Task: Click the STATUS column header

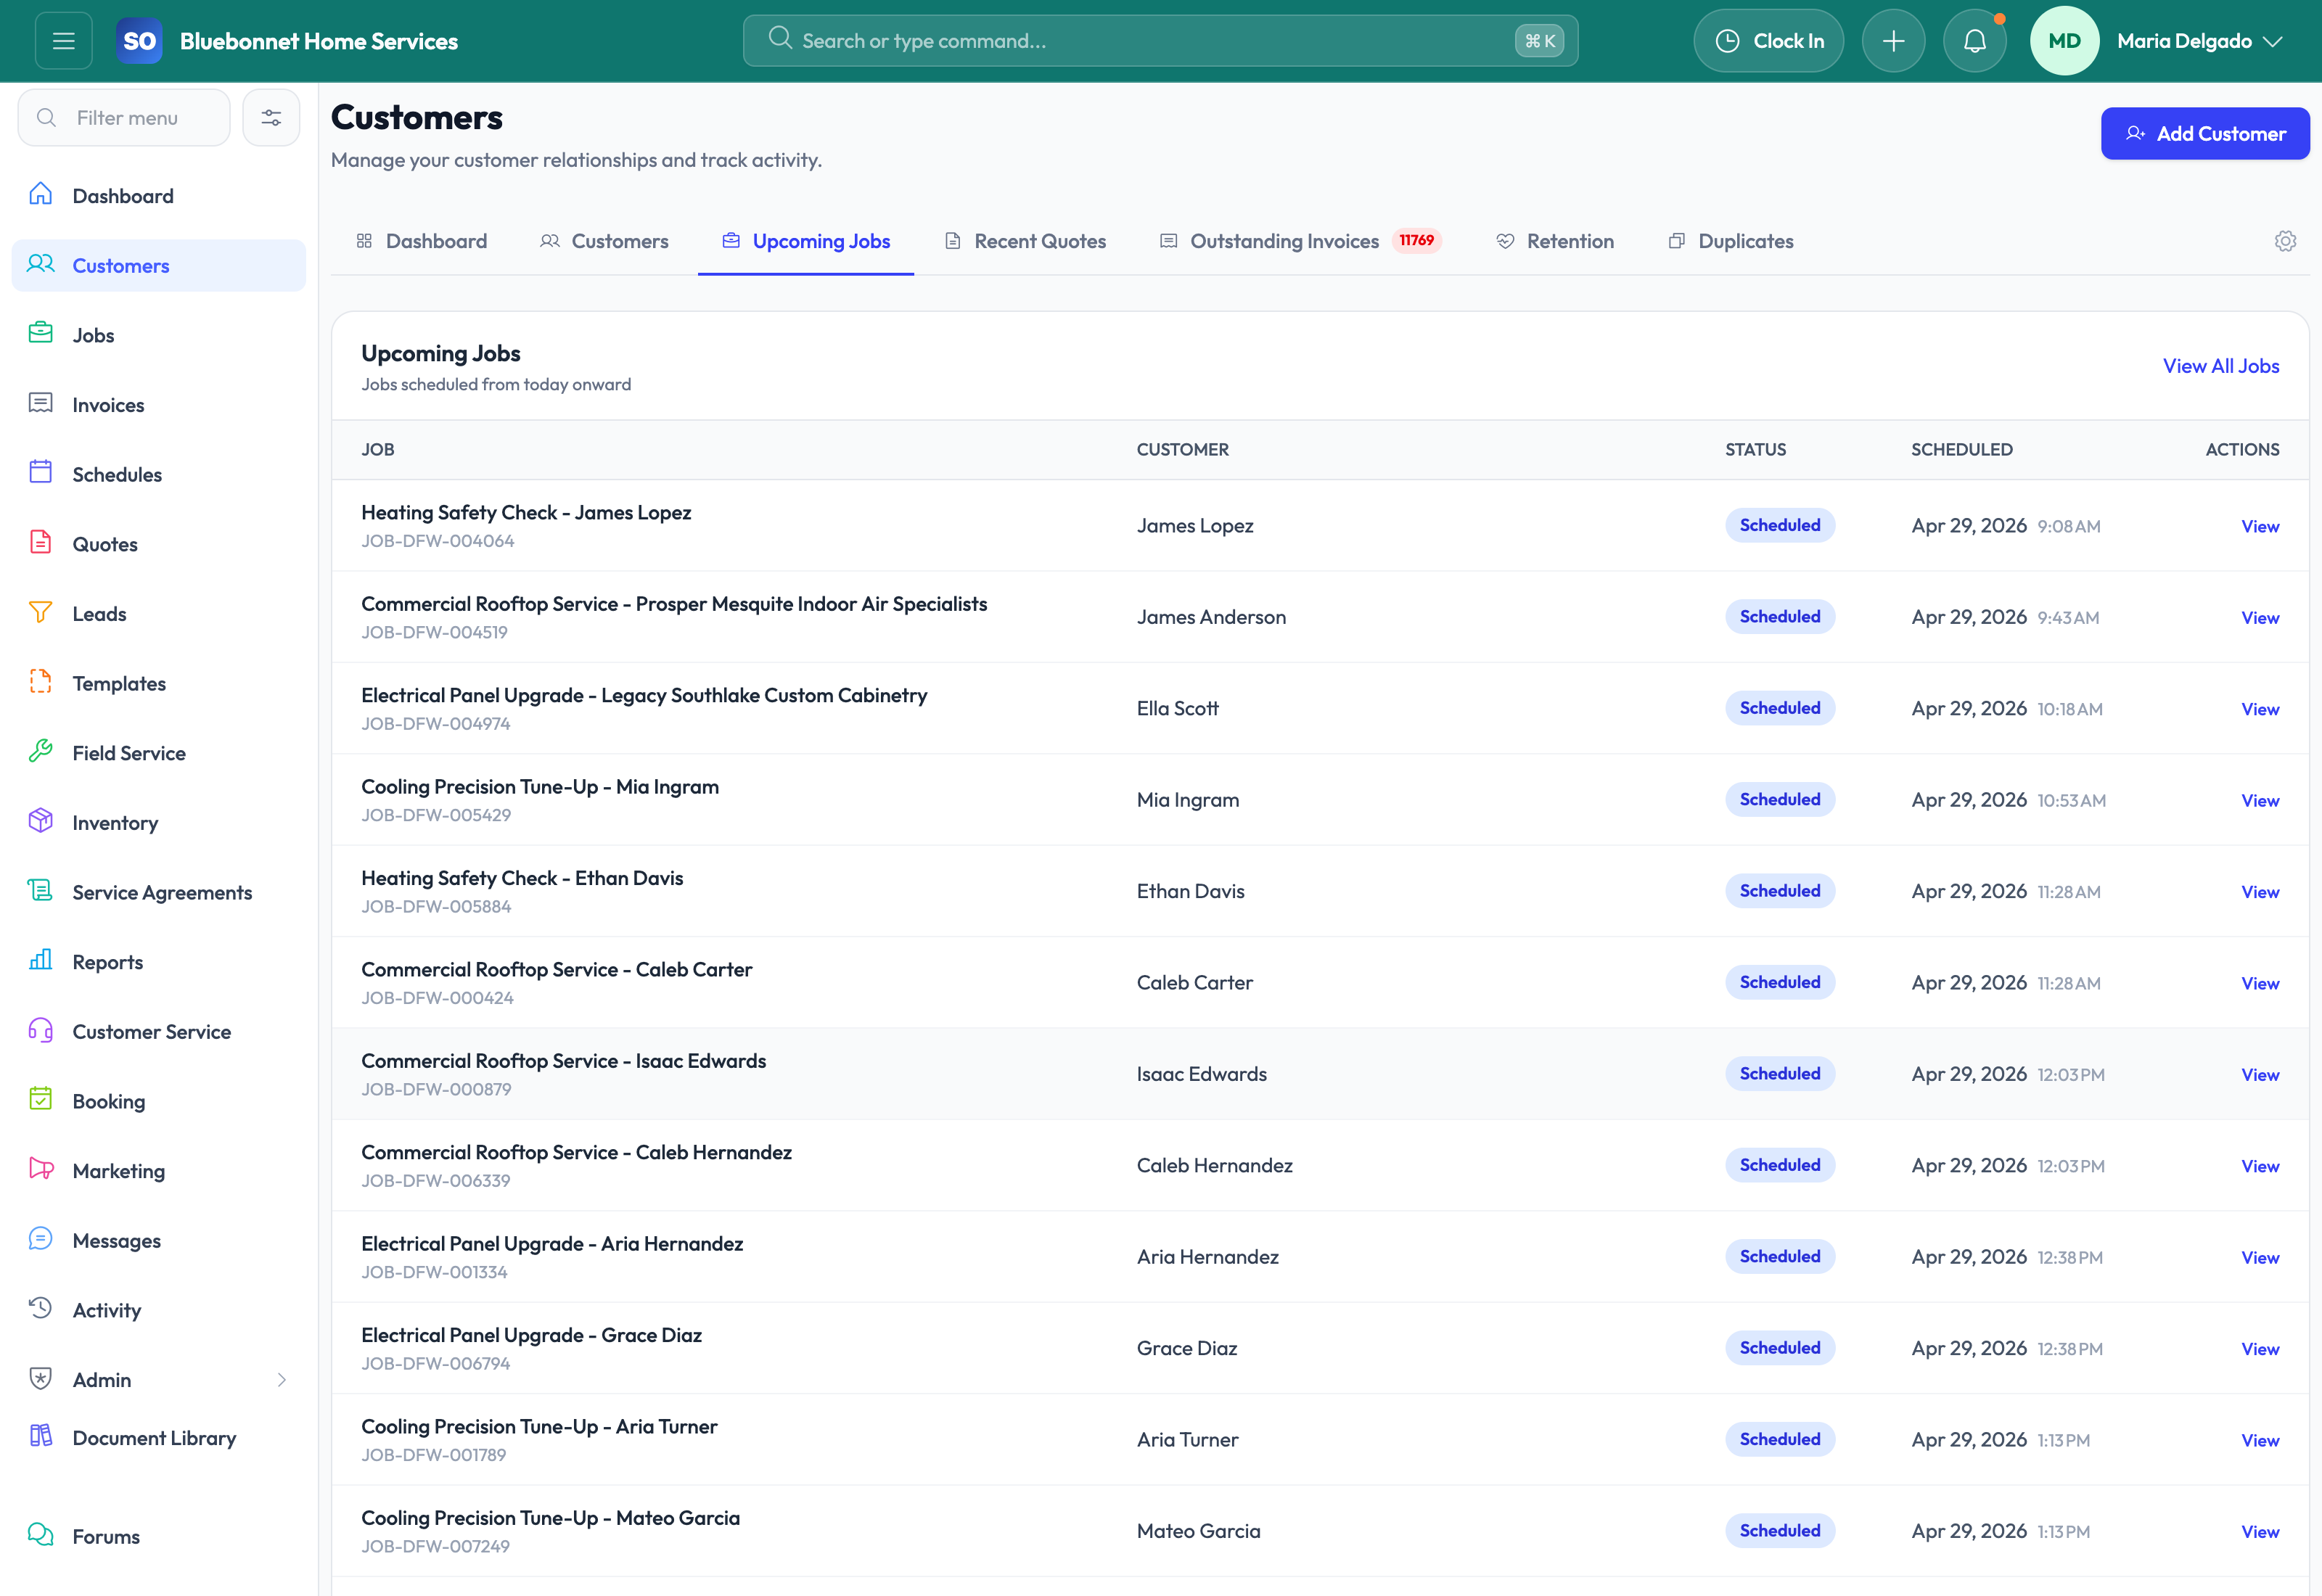Action: pyautogui.click(x=1755, y=450)
